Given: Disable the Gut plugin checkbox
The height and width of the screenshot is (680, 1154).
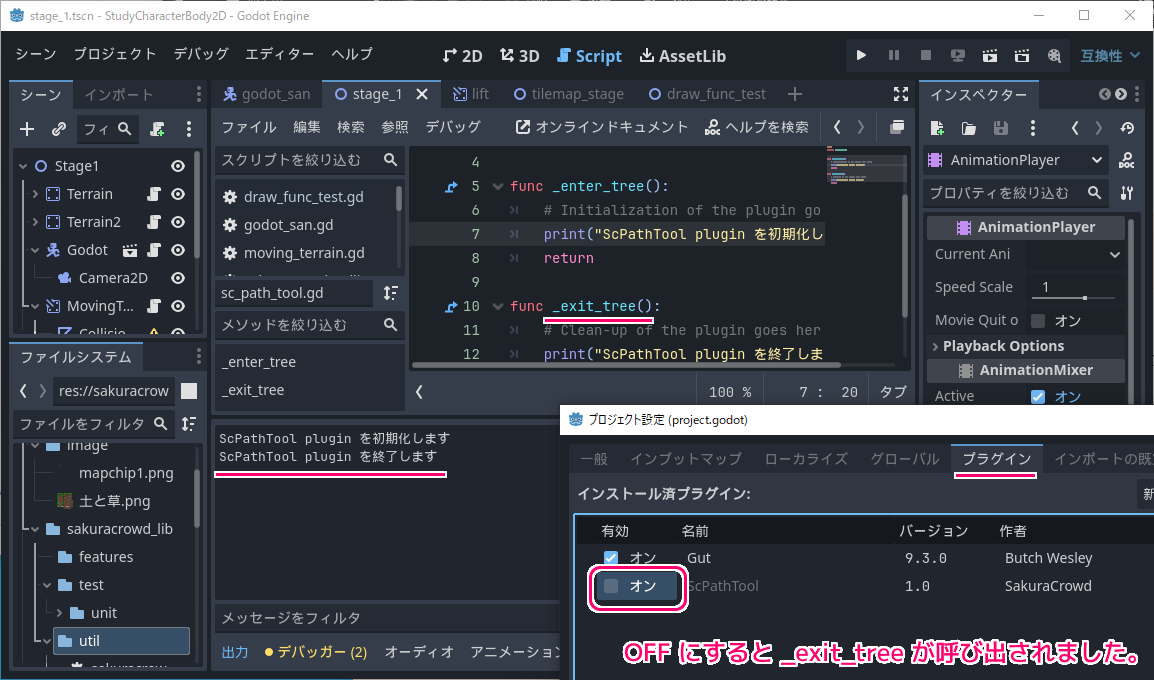Looking at the screenshot, I should pyautogui.click(x=611, y=558).
